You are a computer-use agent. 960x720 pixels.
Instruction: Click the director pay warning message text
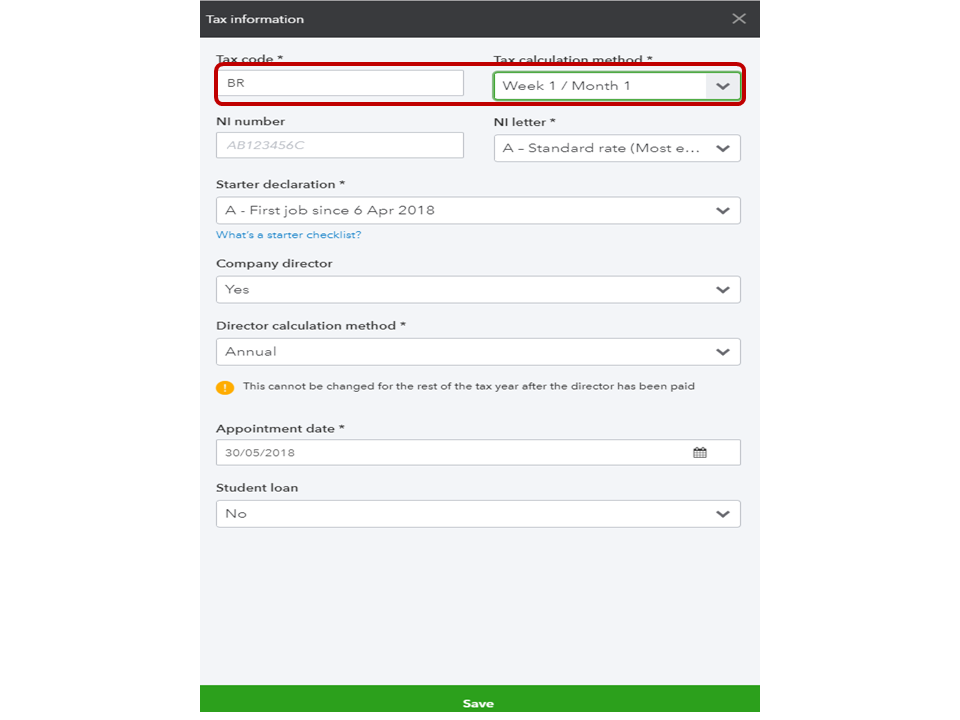click(468, 386)
